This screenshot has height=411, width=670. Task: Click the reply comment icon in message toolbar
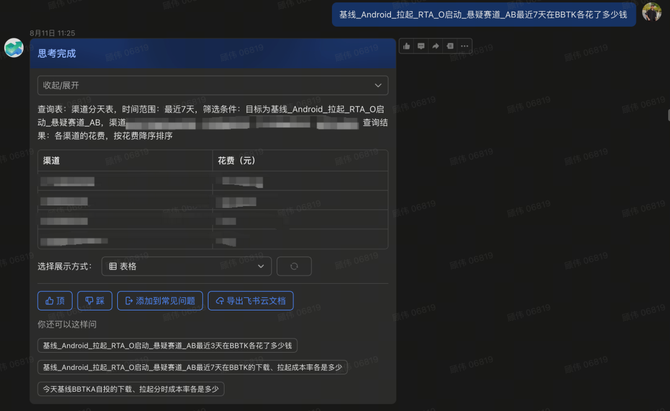pyautogui.click(x=421, y=46)
